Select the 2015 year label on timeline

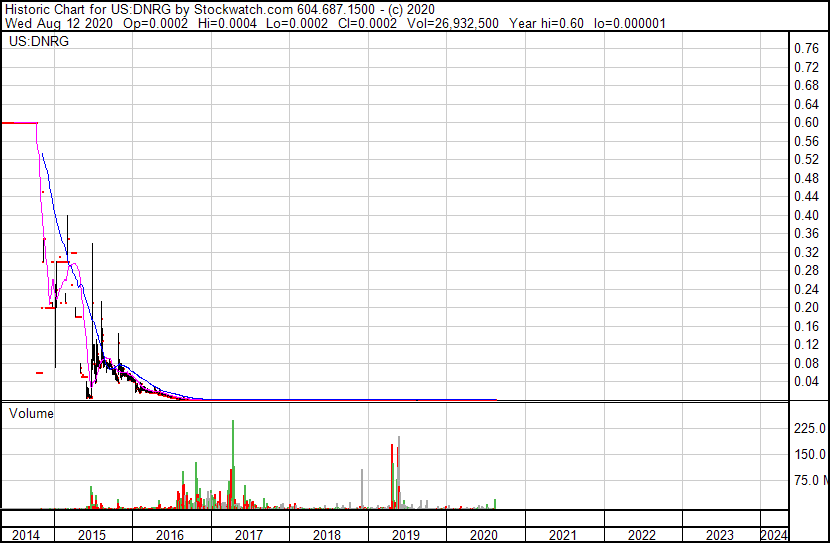click(91, 535)
